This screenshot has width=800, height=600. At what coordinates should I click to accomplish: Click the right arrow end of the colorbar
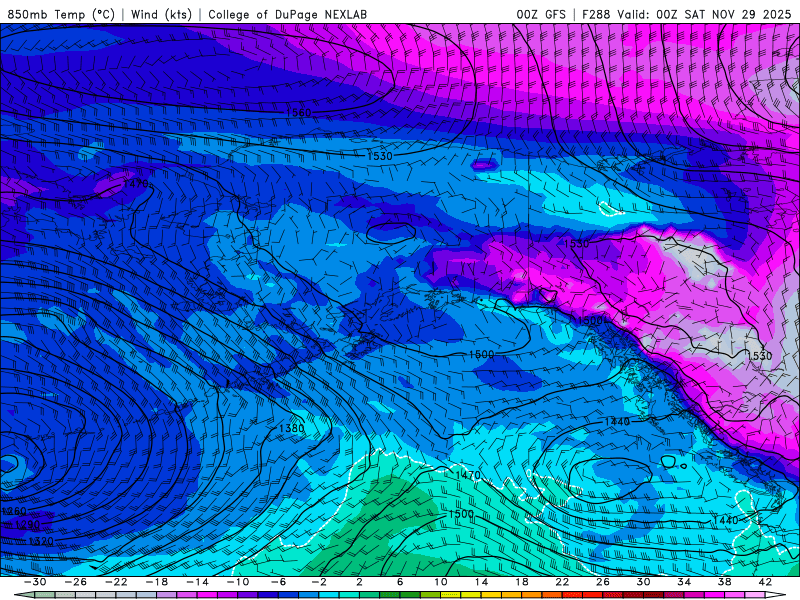point(776,595)
